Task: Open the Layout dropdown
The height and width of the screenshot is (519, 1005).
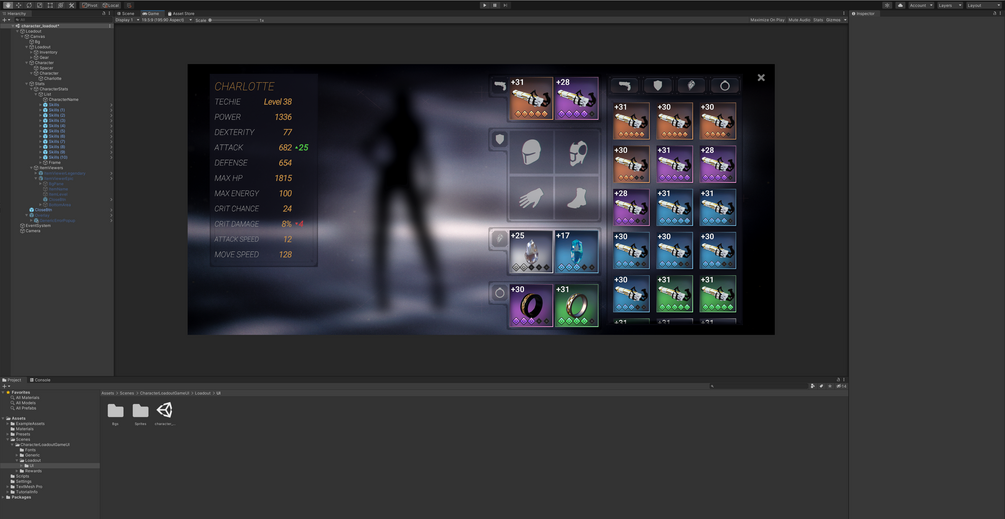Action: pos(983,5)
